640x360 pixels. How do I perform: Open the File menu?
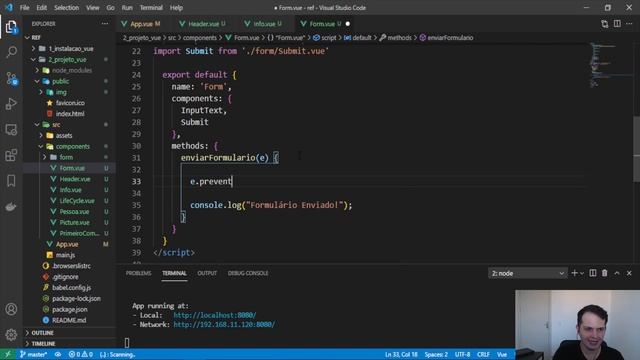tap(24, 8)
